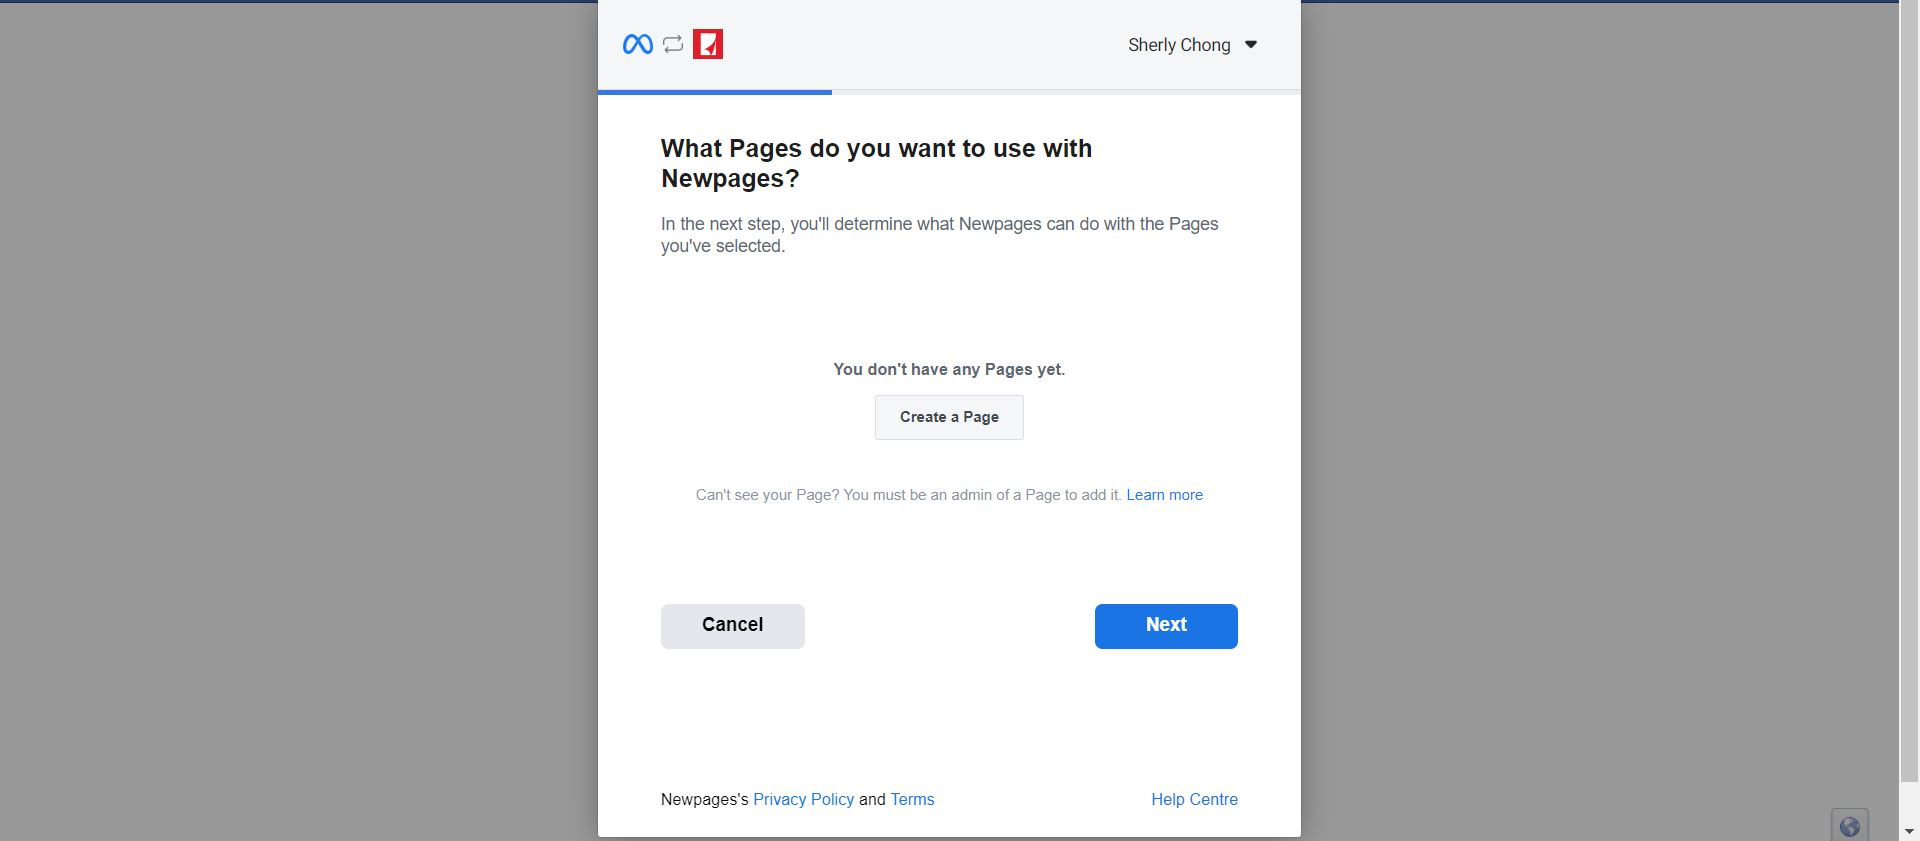
Task: Open the Learn more link
Action: (x=1164, y=495)
